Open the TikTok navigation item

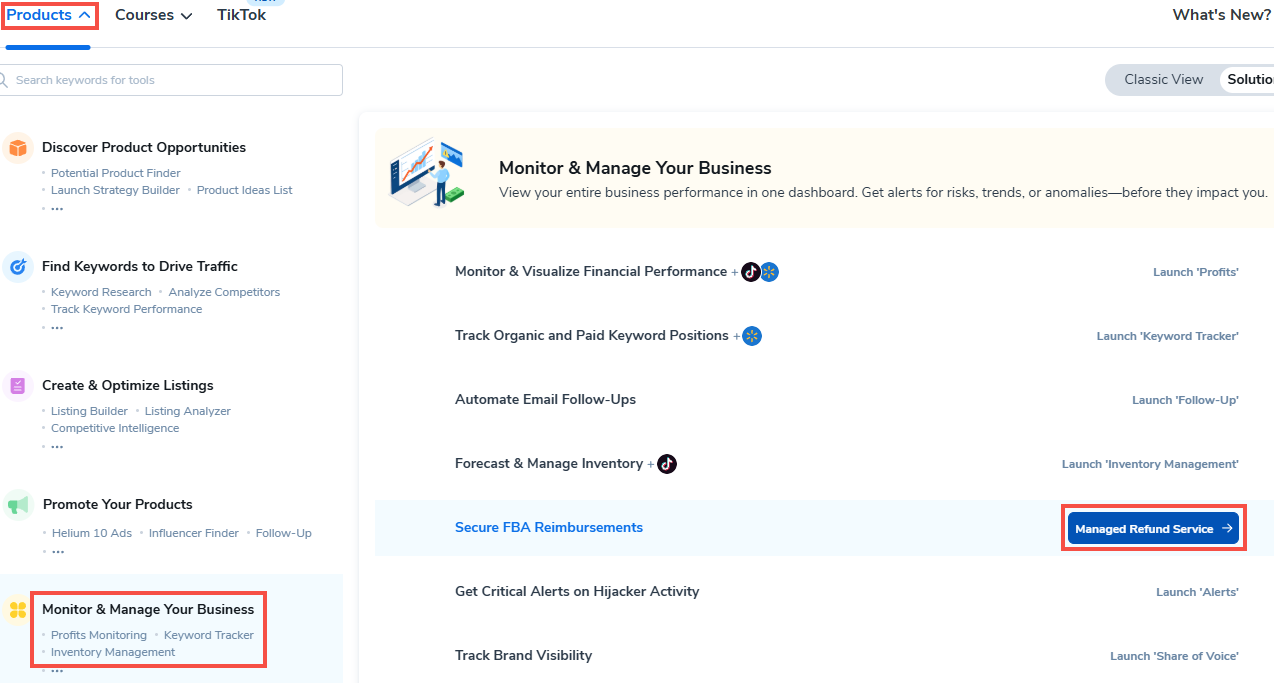[241, 16]
